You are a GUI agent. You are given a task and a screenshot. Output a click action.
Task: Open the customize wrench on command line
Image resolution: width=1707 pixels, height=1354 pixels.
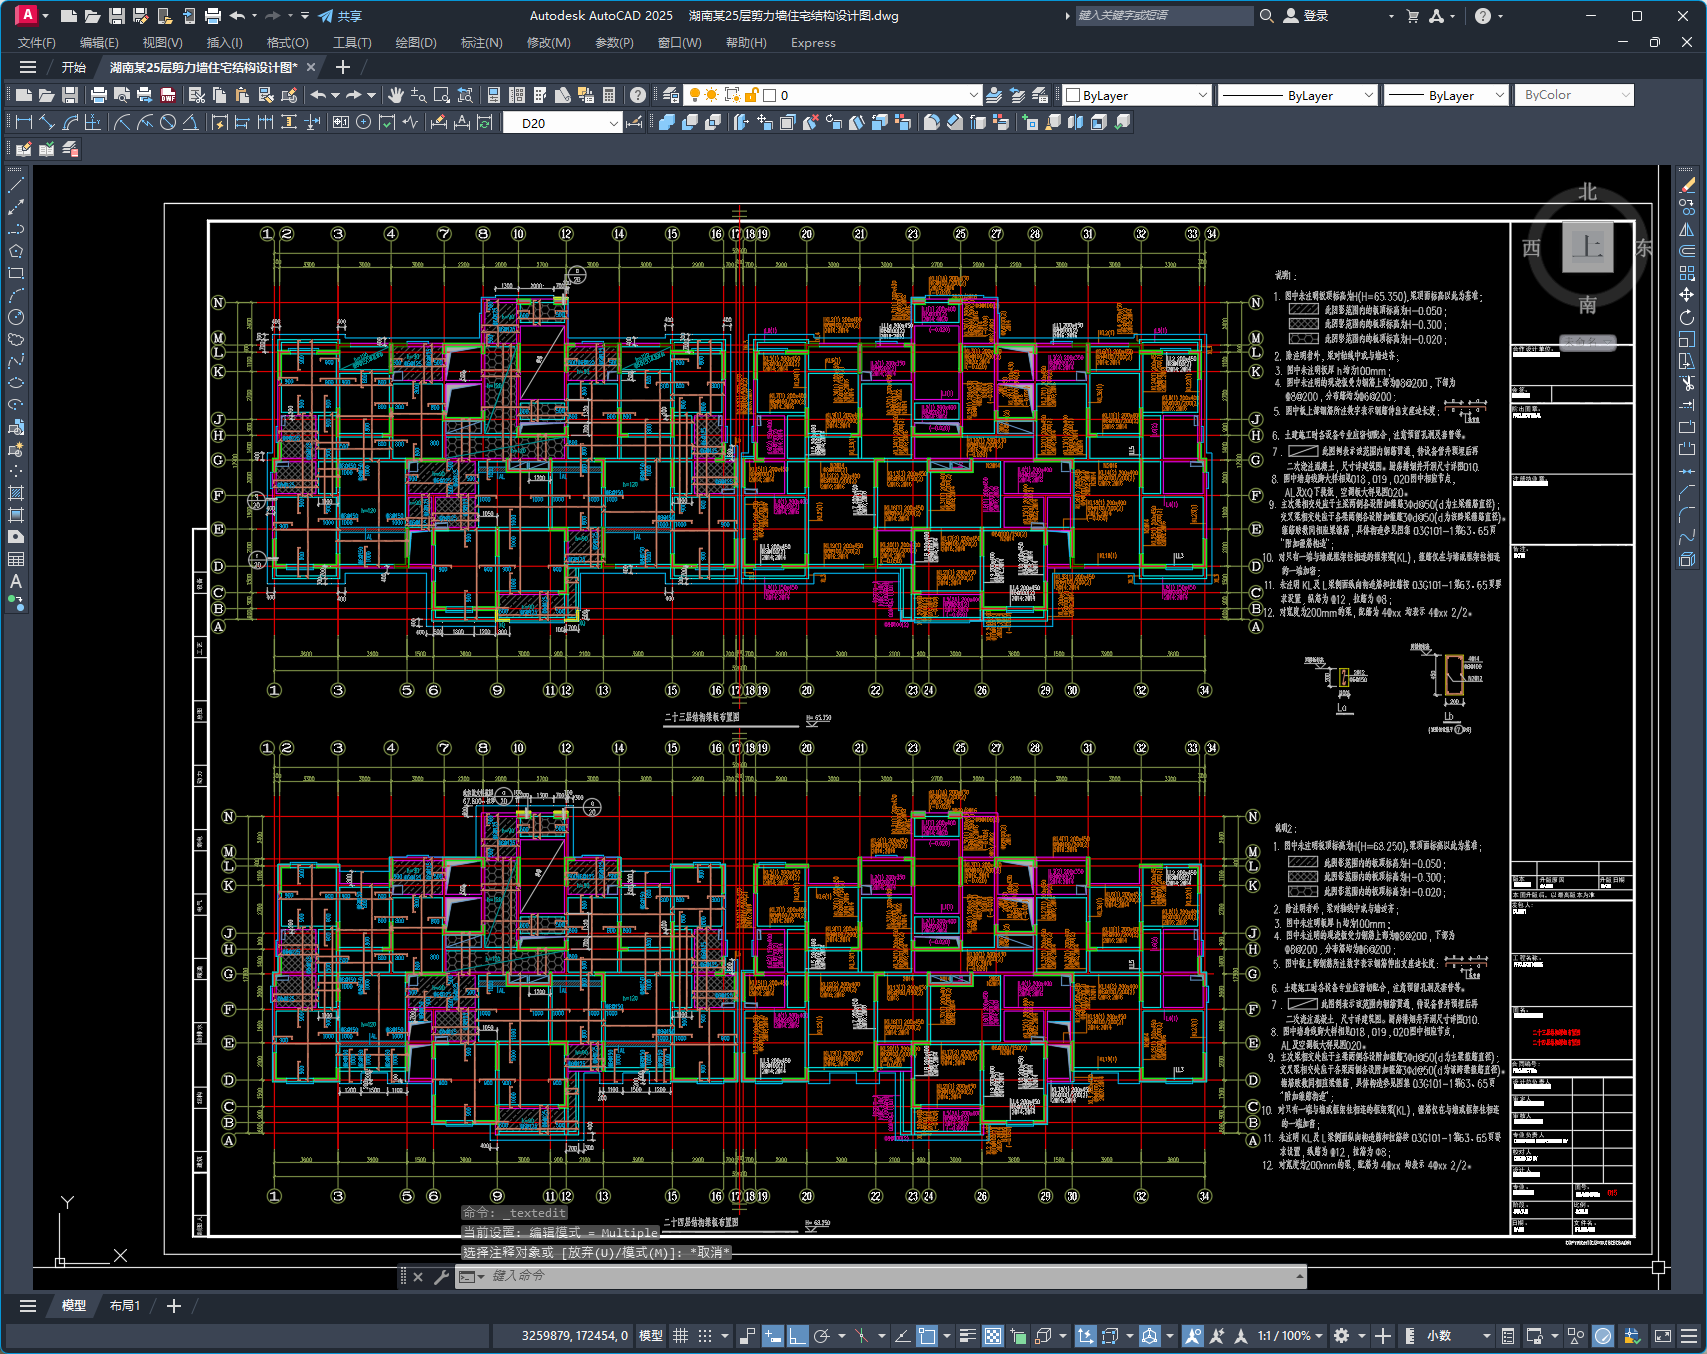coord(441,1277)
